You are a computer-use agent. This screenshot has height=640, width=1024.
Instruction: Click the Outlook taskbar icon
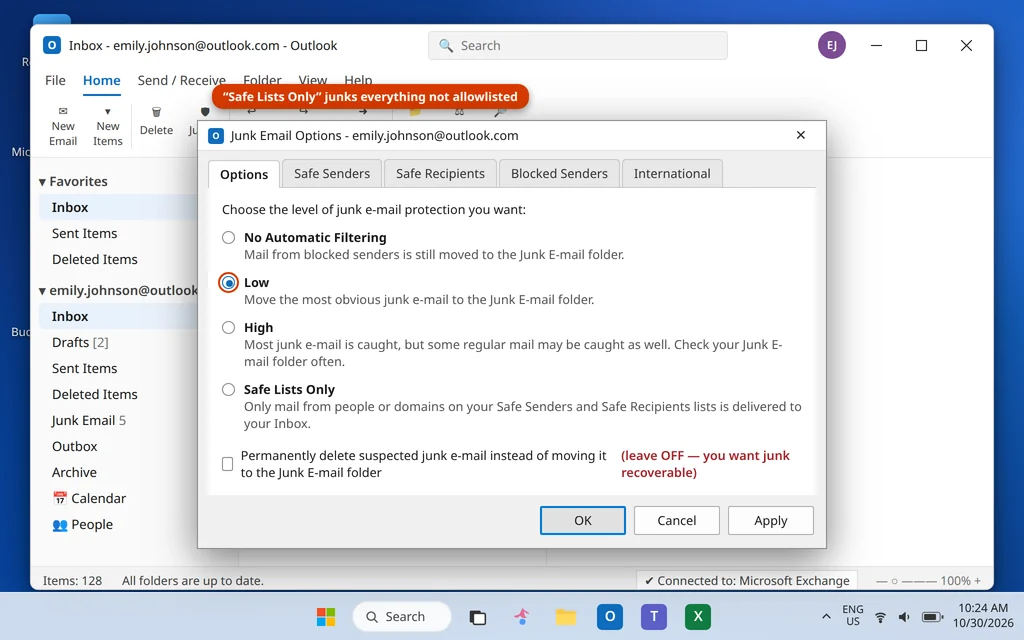(x=609, y=616)
